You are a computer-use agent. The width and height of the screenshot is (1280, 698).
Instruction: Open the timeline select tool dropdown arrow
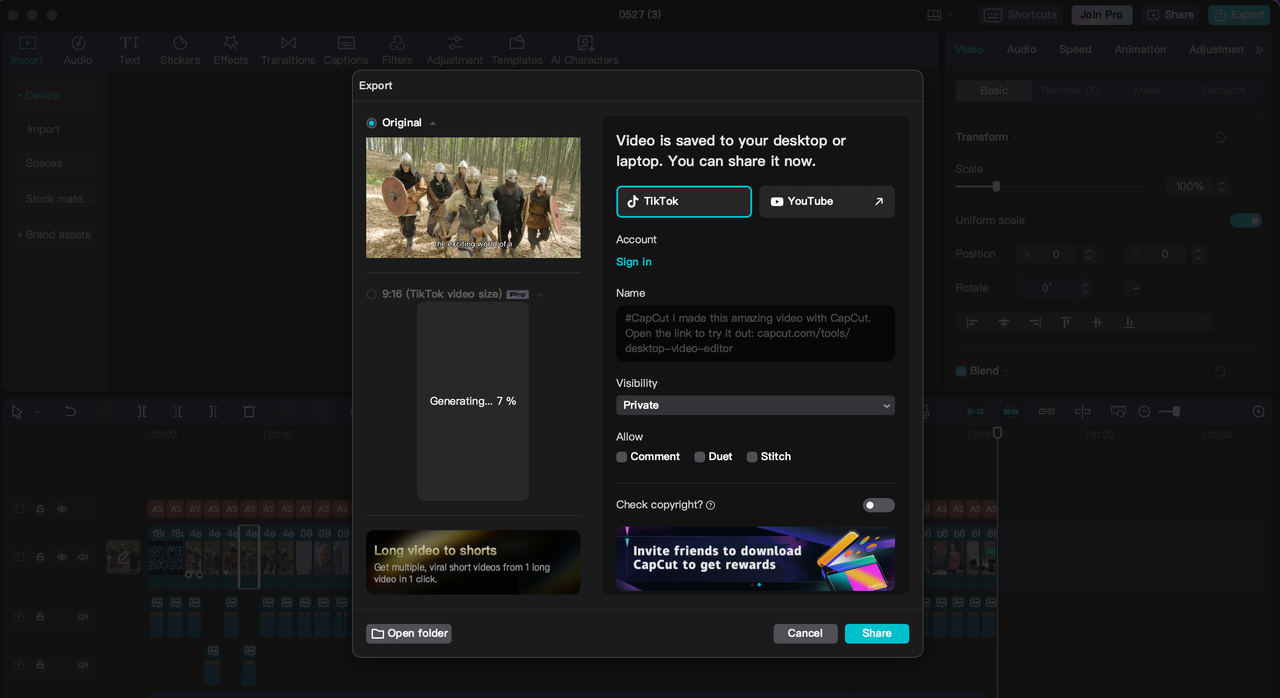click(38, 412)
